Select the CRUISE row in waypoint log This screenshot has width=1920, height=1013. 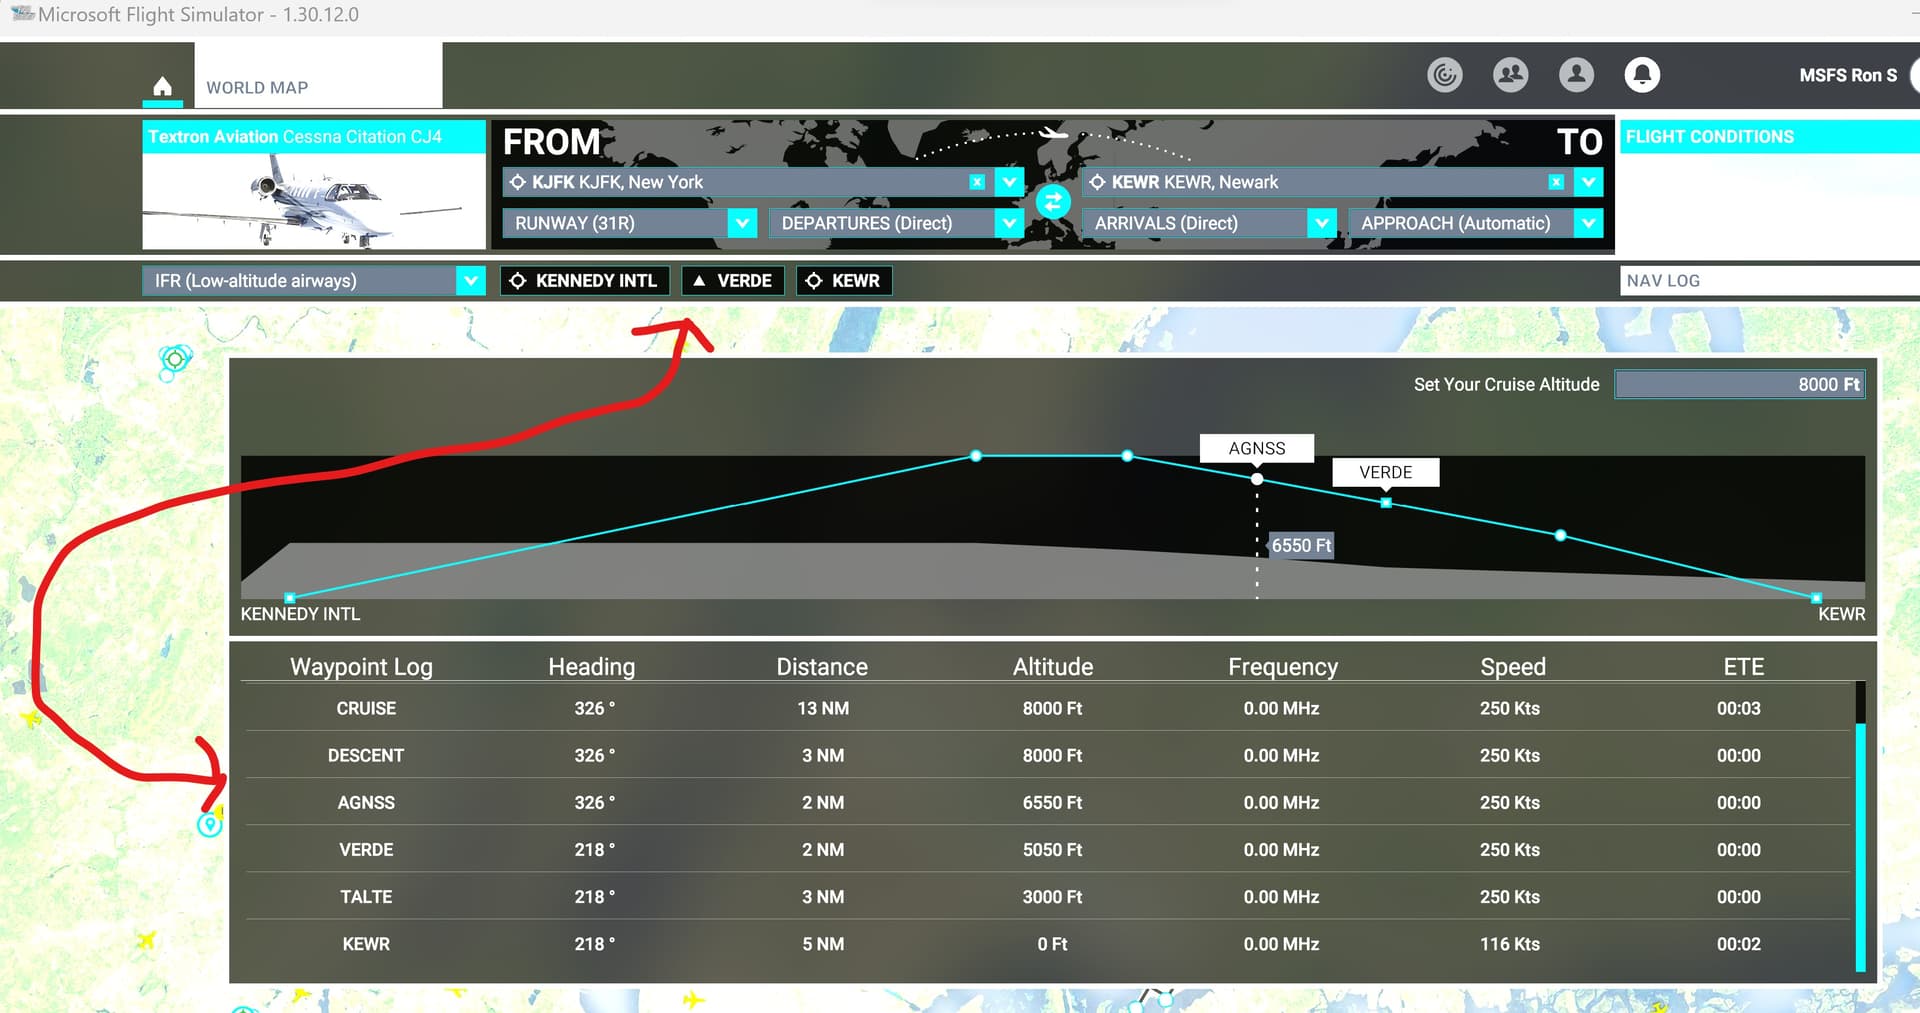[1047, 708]
